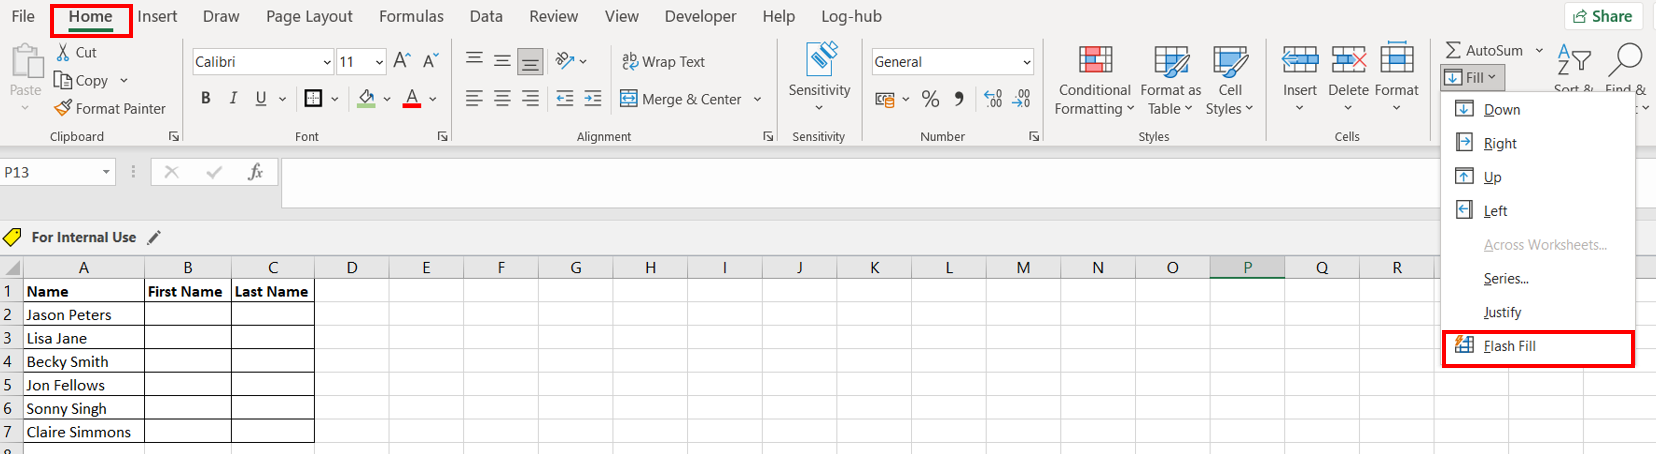The image size is (1656, 454).
Task: Toggle Bold formatting
Action: pyautogui.click(x=205, y=98)
